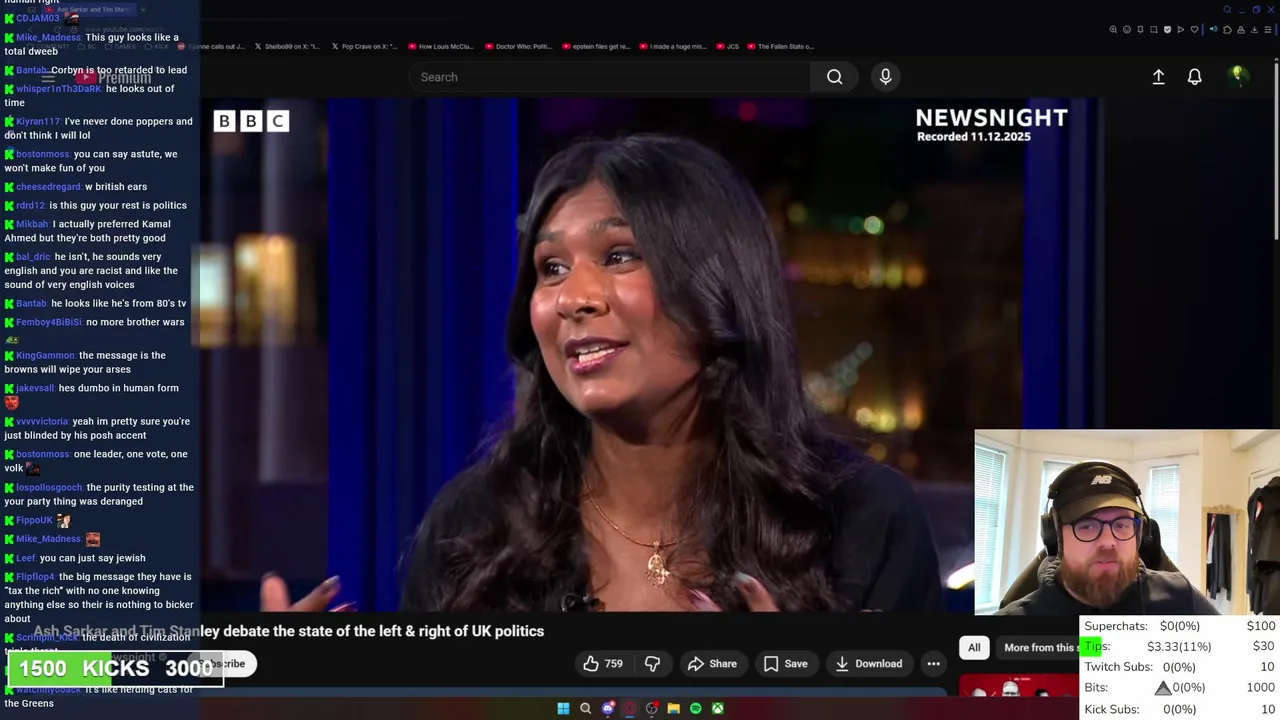
Task: Focus the YouTube Search field
Action: pyautogui.click(x=610, y=77)
